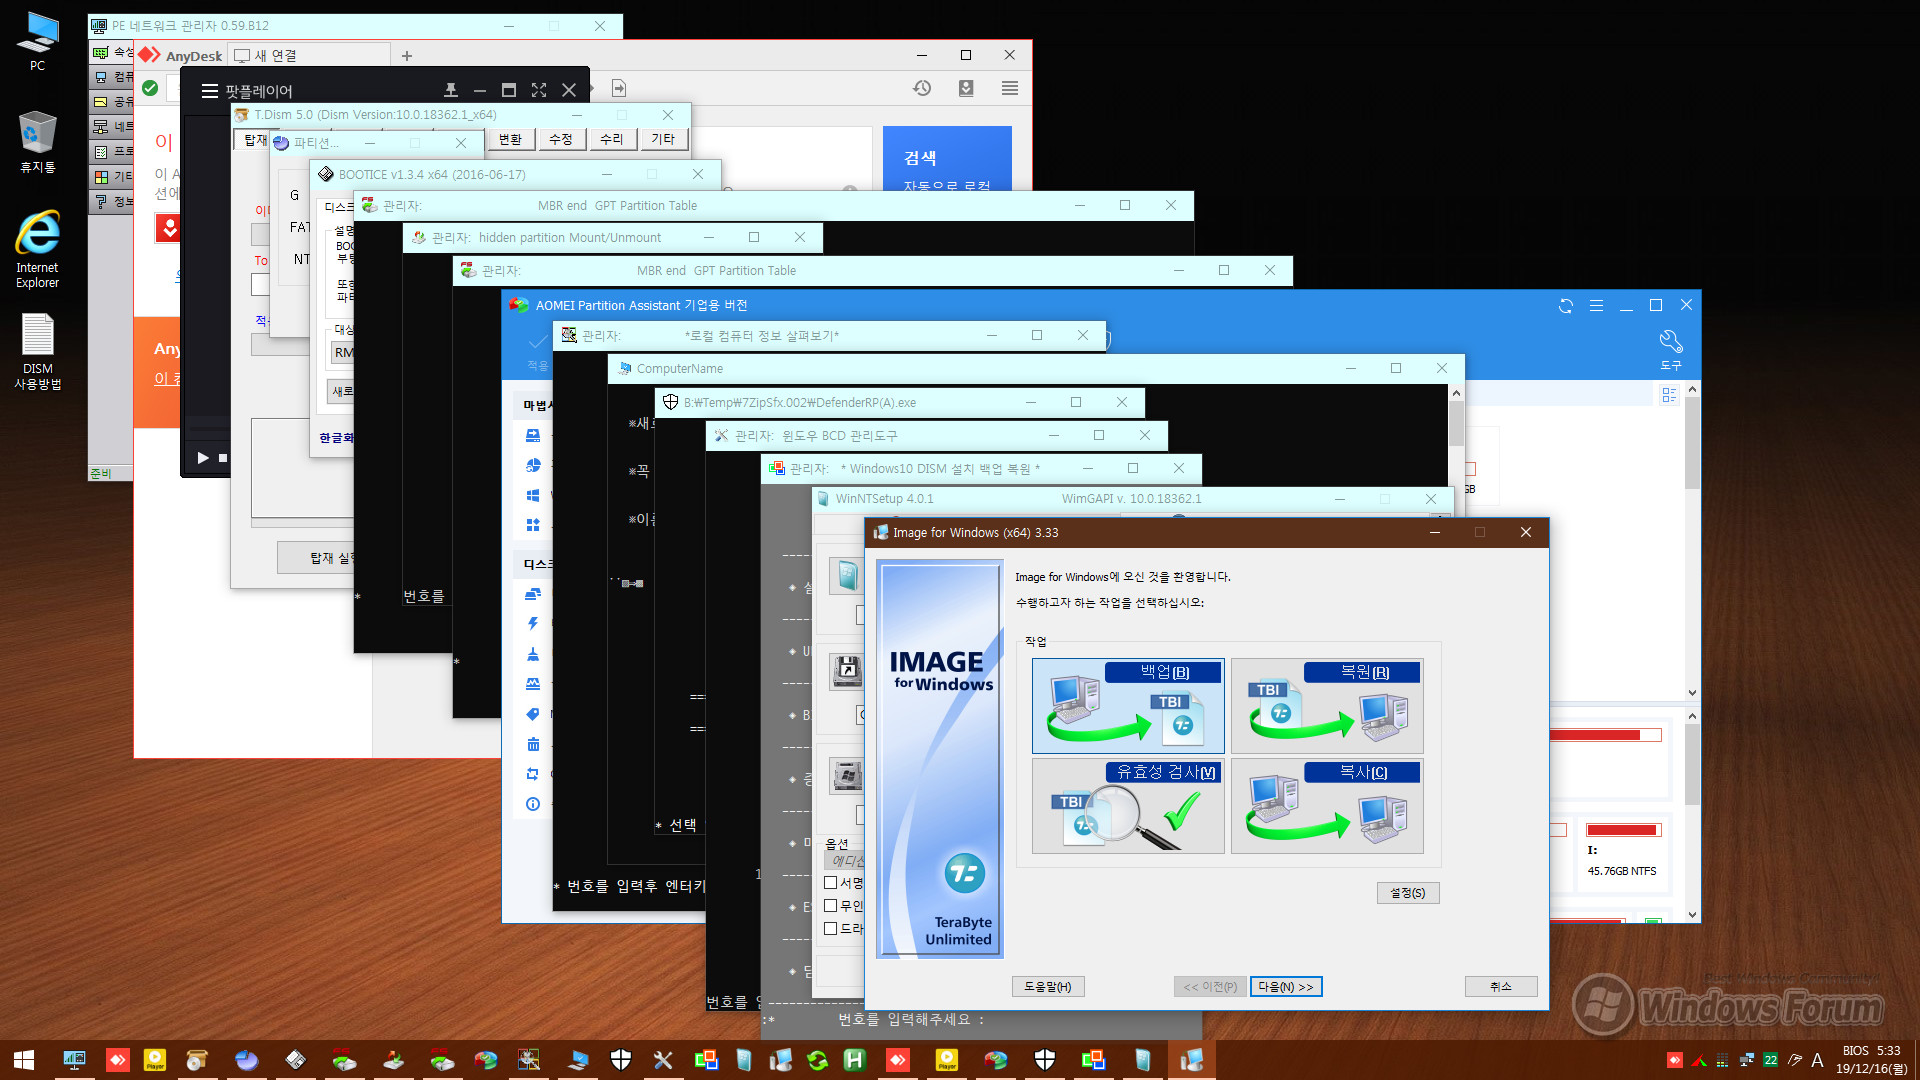Click the tag icon in AOMEI sidebar
The width and height of the screenshot is (1920, 1080).
pyautogui.click(x=533, y=714)
